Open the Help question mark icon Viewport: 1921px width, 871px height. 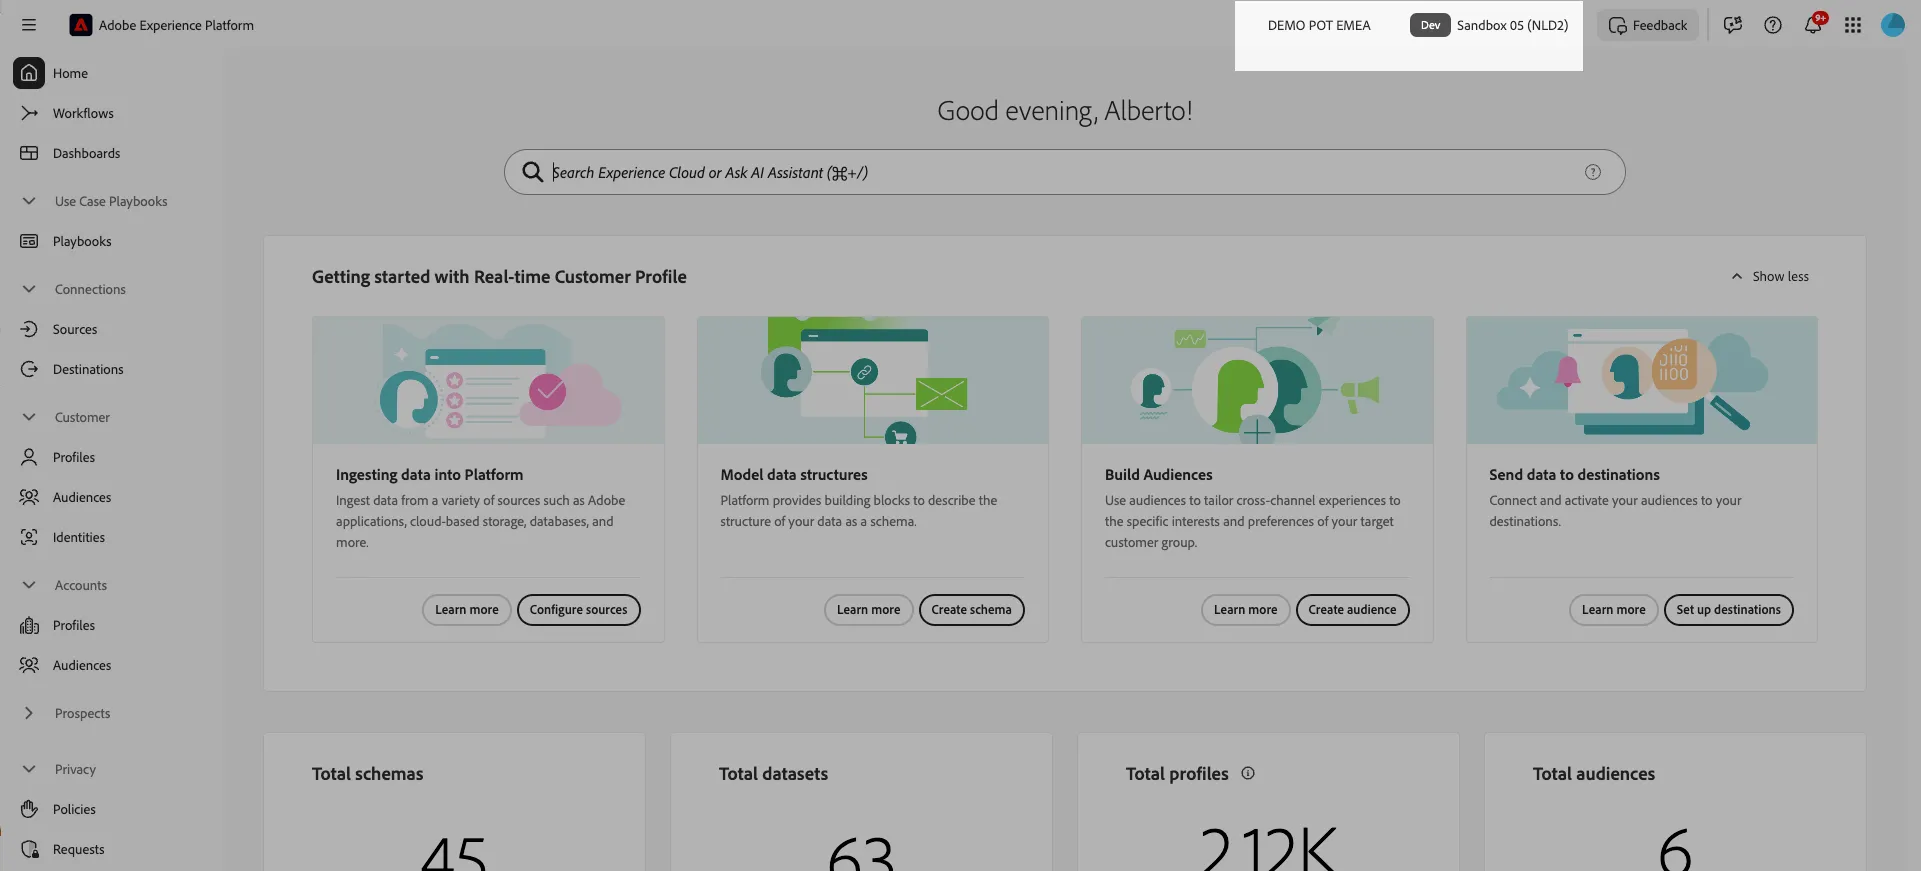point(1773,25)
